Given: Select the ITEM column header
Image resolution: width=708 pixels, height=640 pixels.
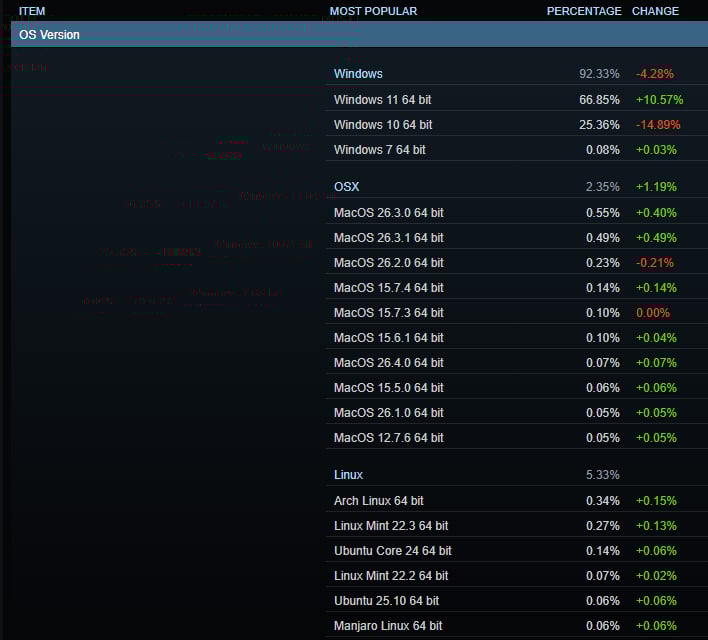Looking at the screenshot, I should coord(32,11).
